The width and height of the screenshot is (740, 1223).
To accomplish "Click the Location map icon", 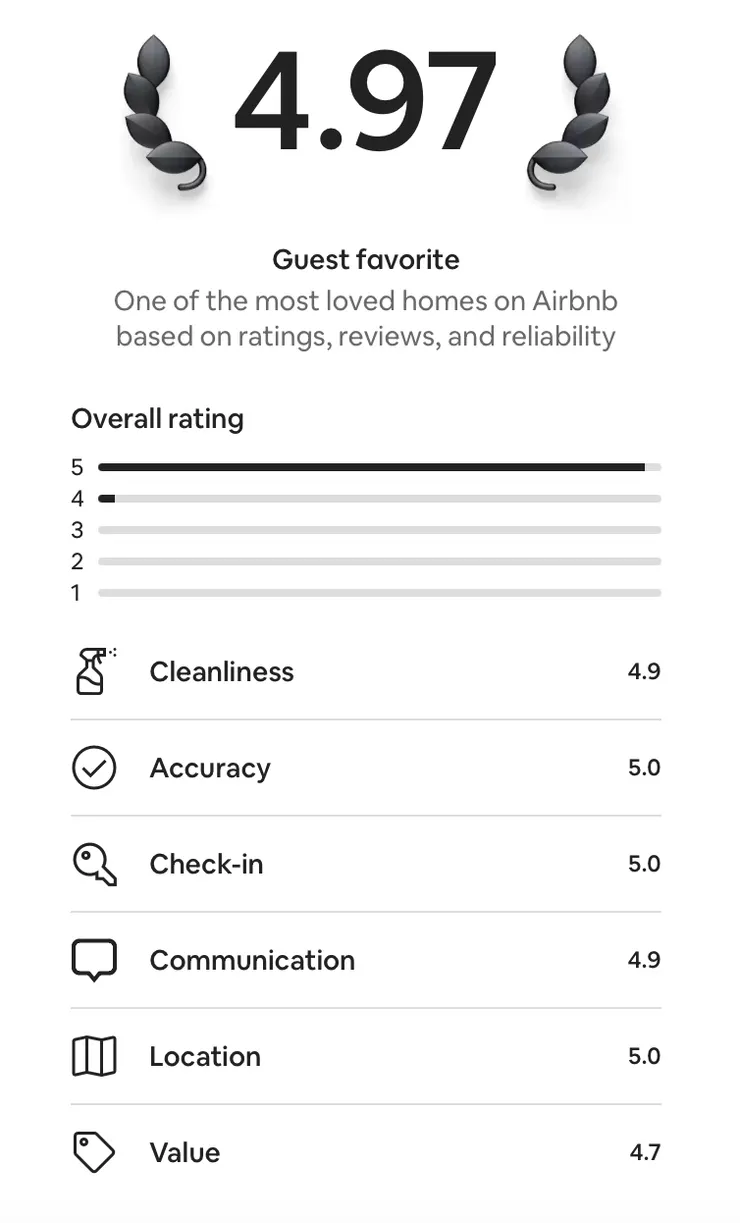I will [x=94, y=1056].
